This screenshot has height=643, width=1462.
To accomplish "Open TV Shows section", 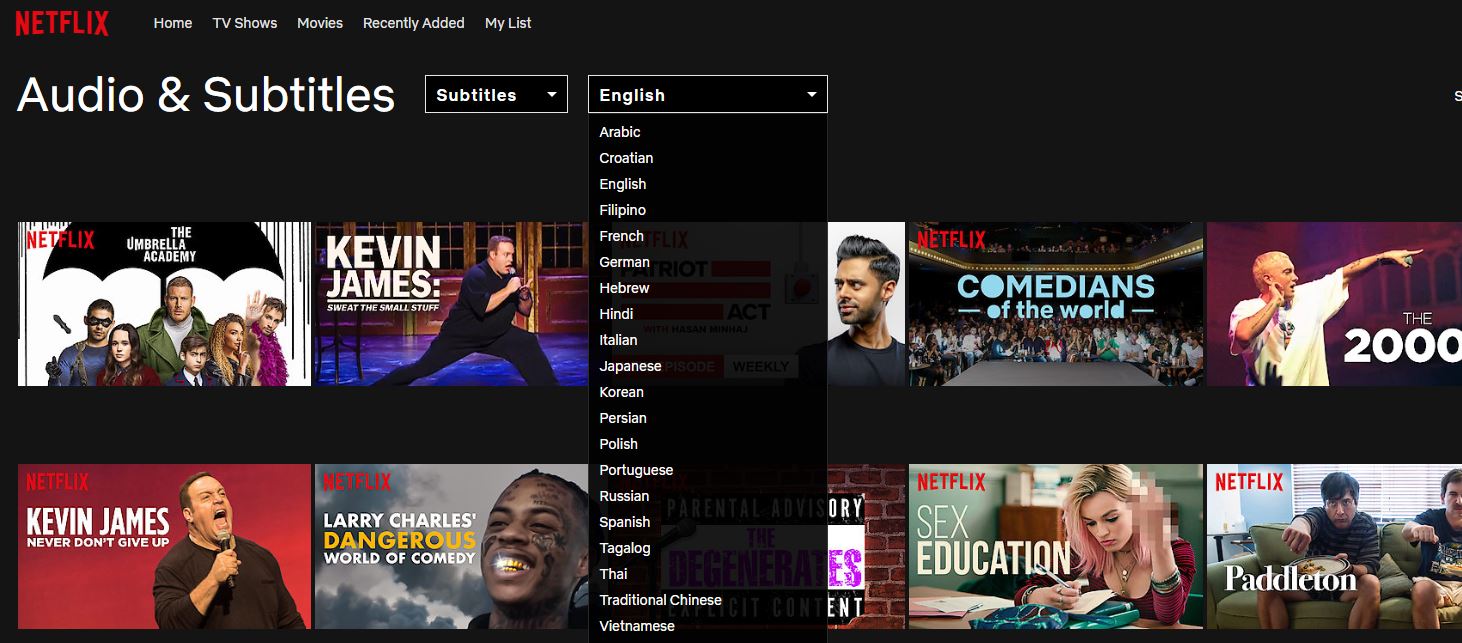I will pyautogui.click(x=245, y=23).
